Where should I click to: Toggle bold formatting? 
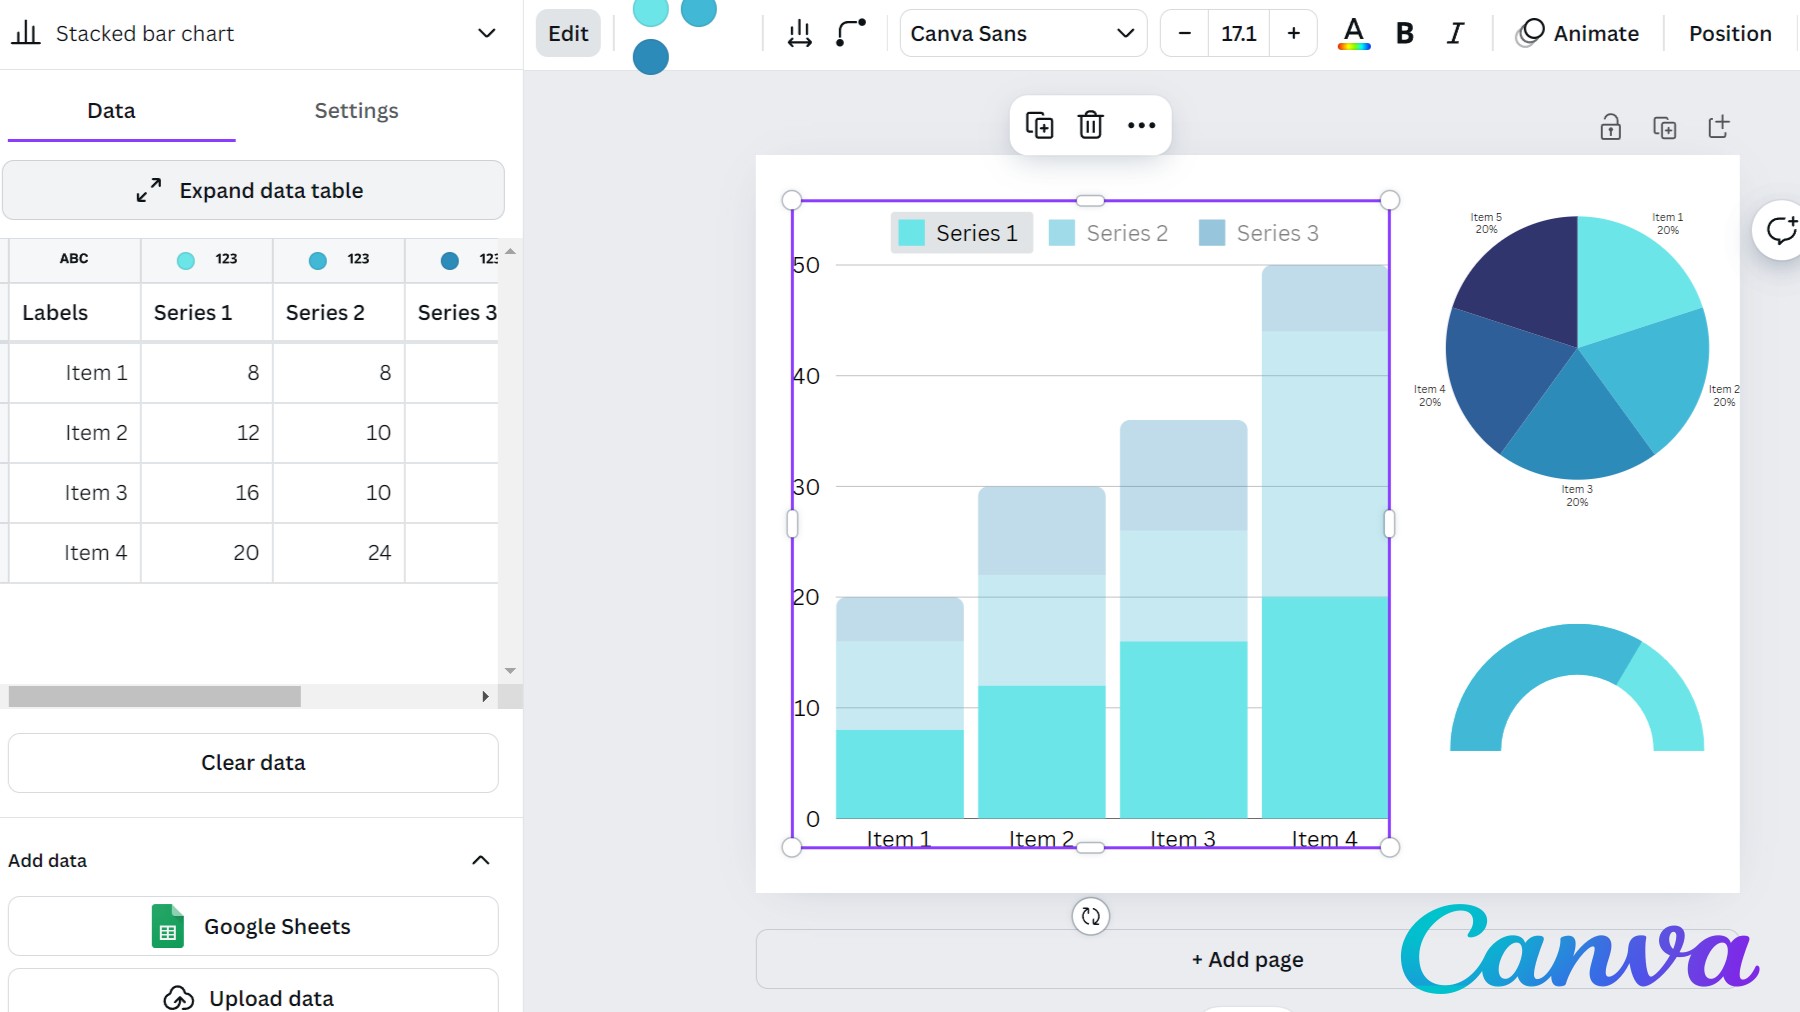coord(1405,33)
